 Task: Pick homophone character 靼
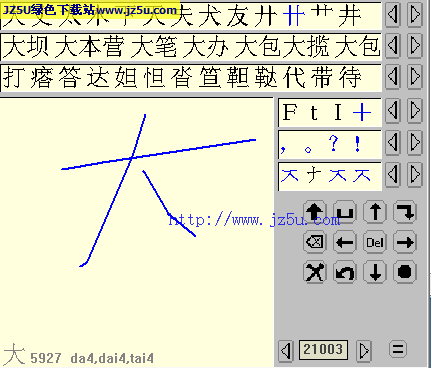tap(238, 77)
